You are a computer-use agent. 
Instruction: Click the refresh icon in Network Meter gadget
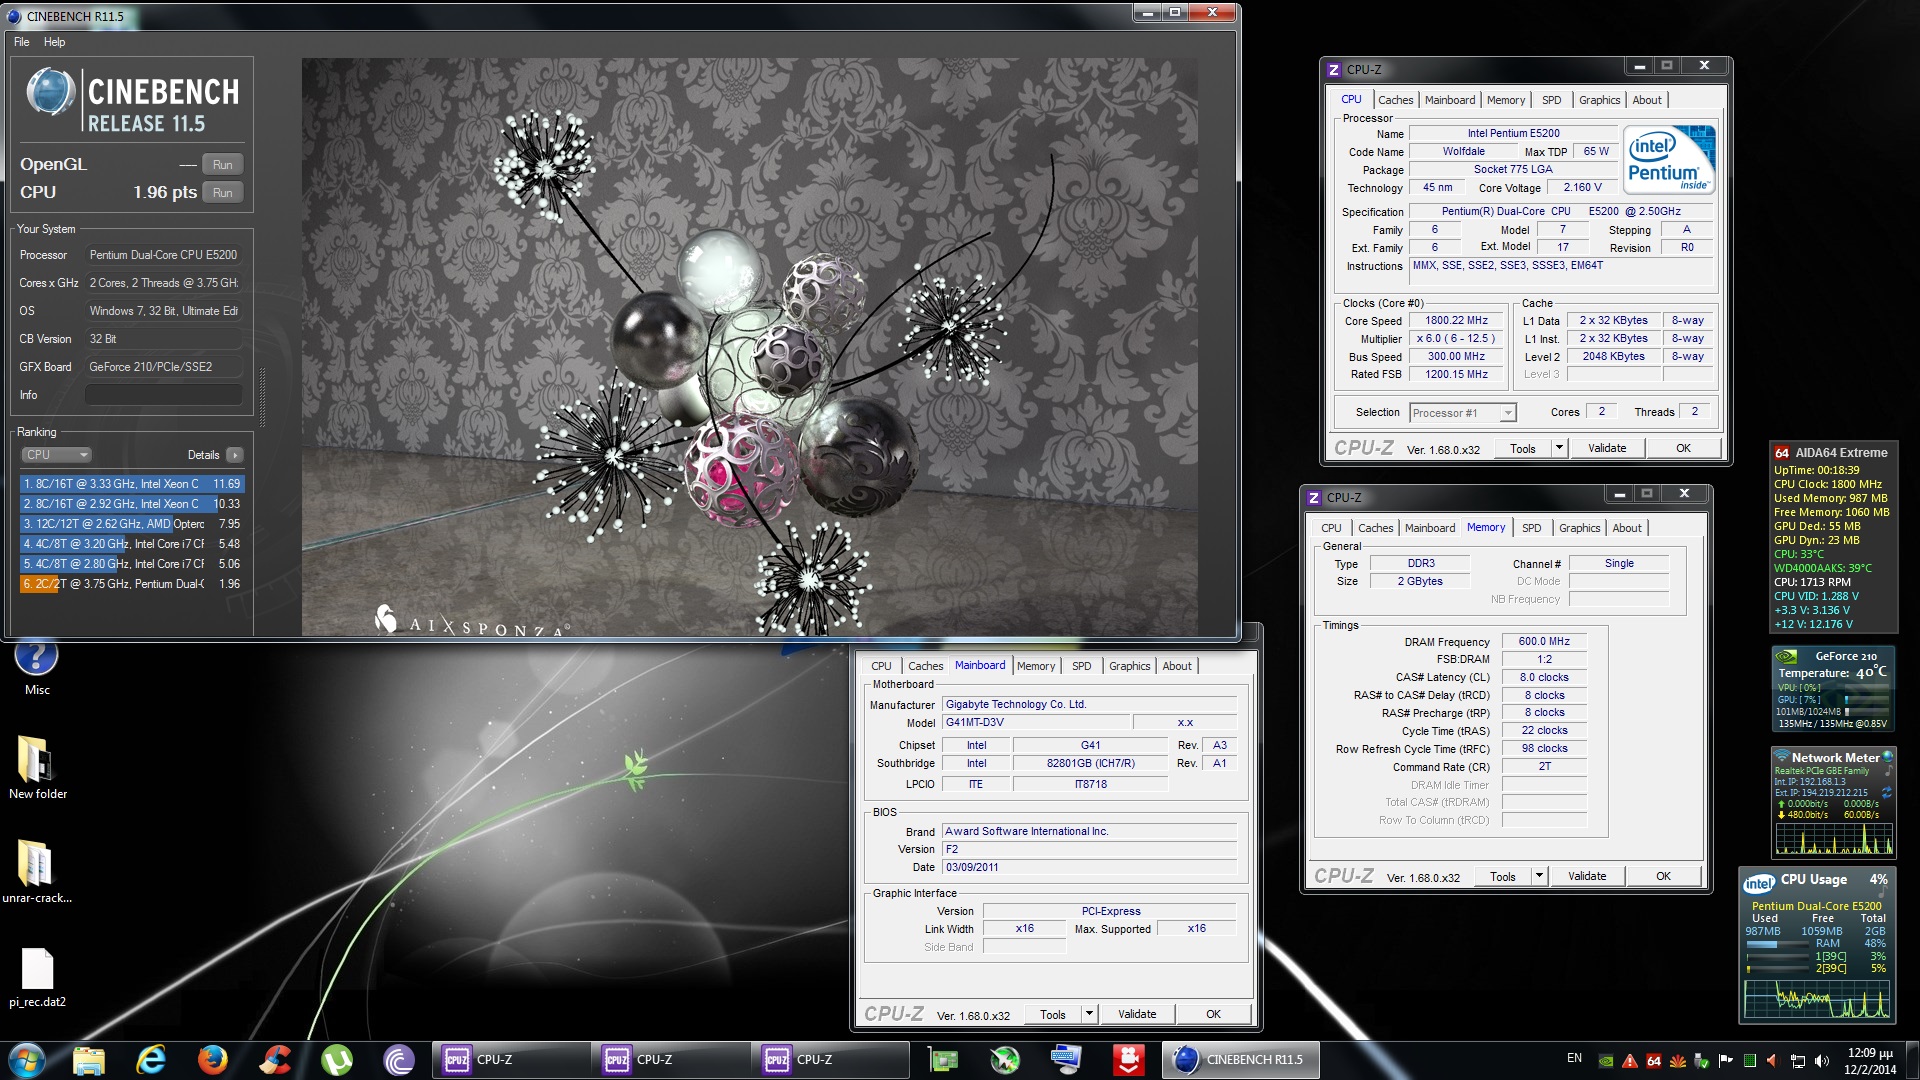pos(1887,792)
